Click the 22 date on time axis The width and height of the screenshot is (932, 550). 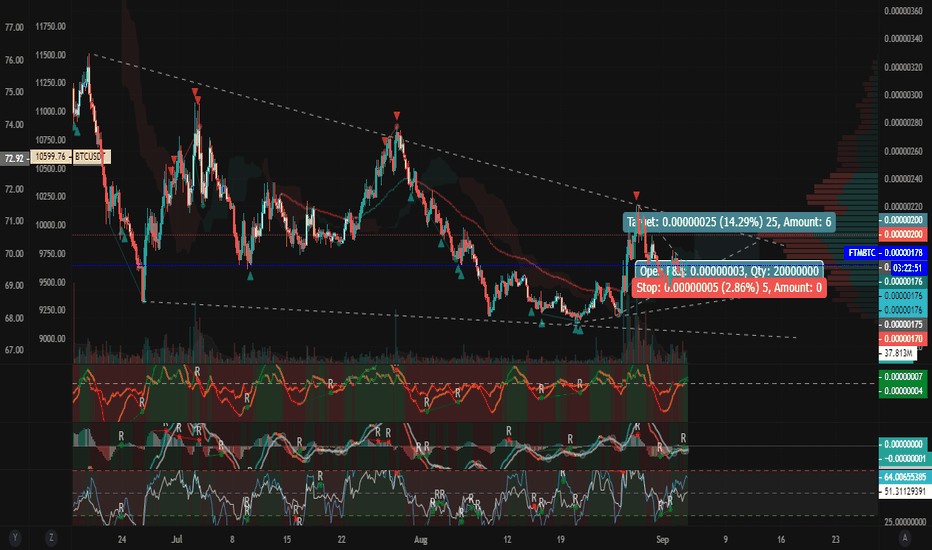341,539
